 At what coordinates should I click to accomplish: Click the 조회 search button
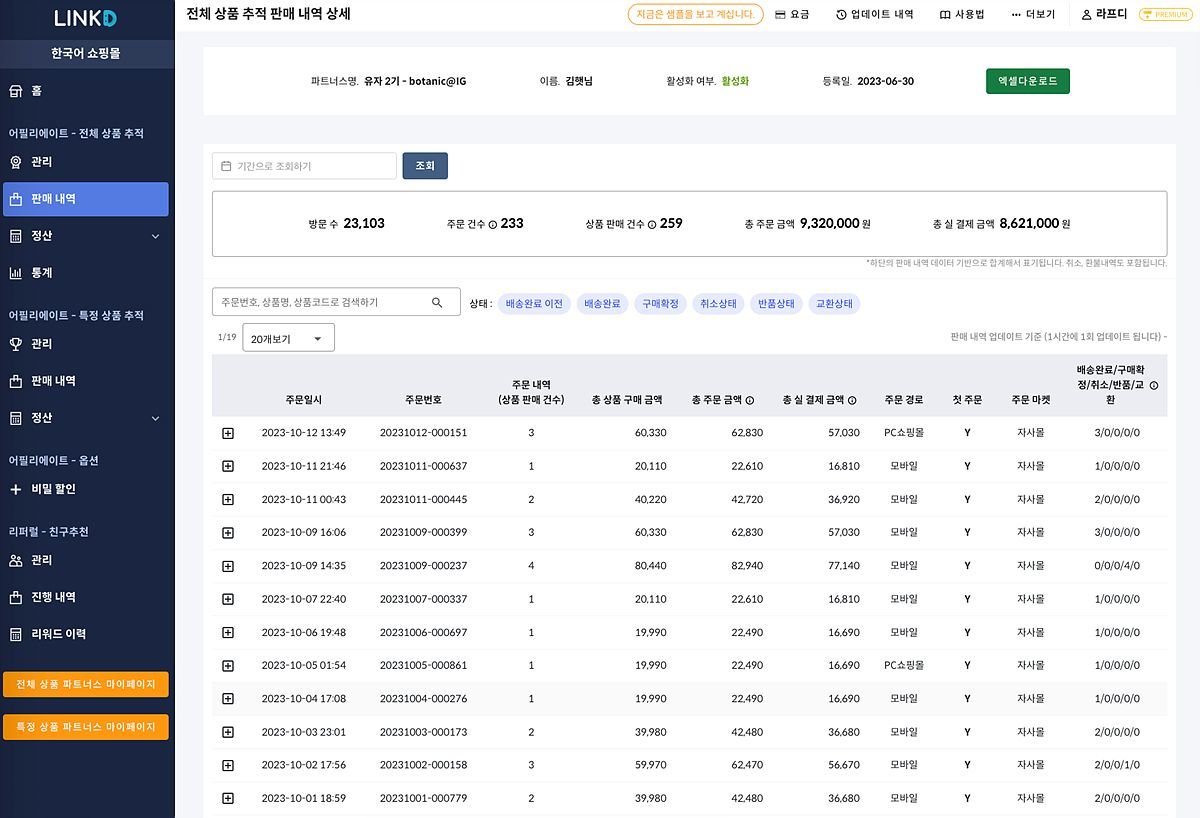point(425,166)
